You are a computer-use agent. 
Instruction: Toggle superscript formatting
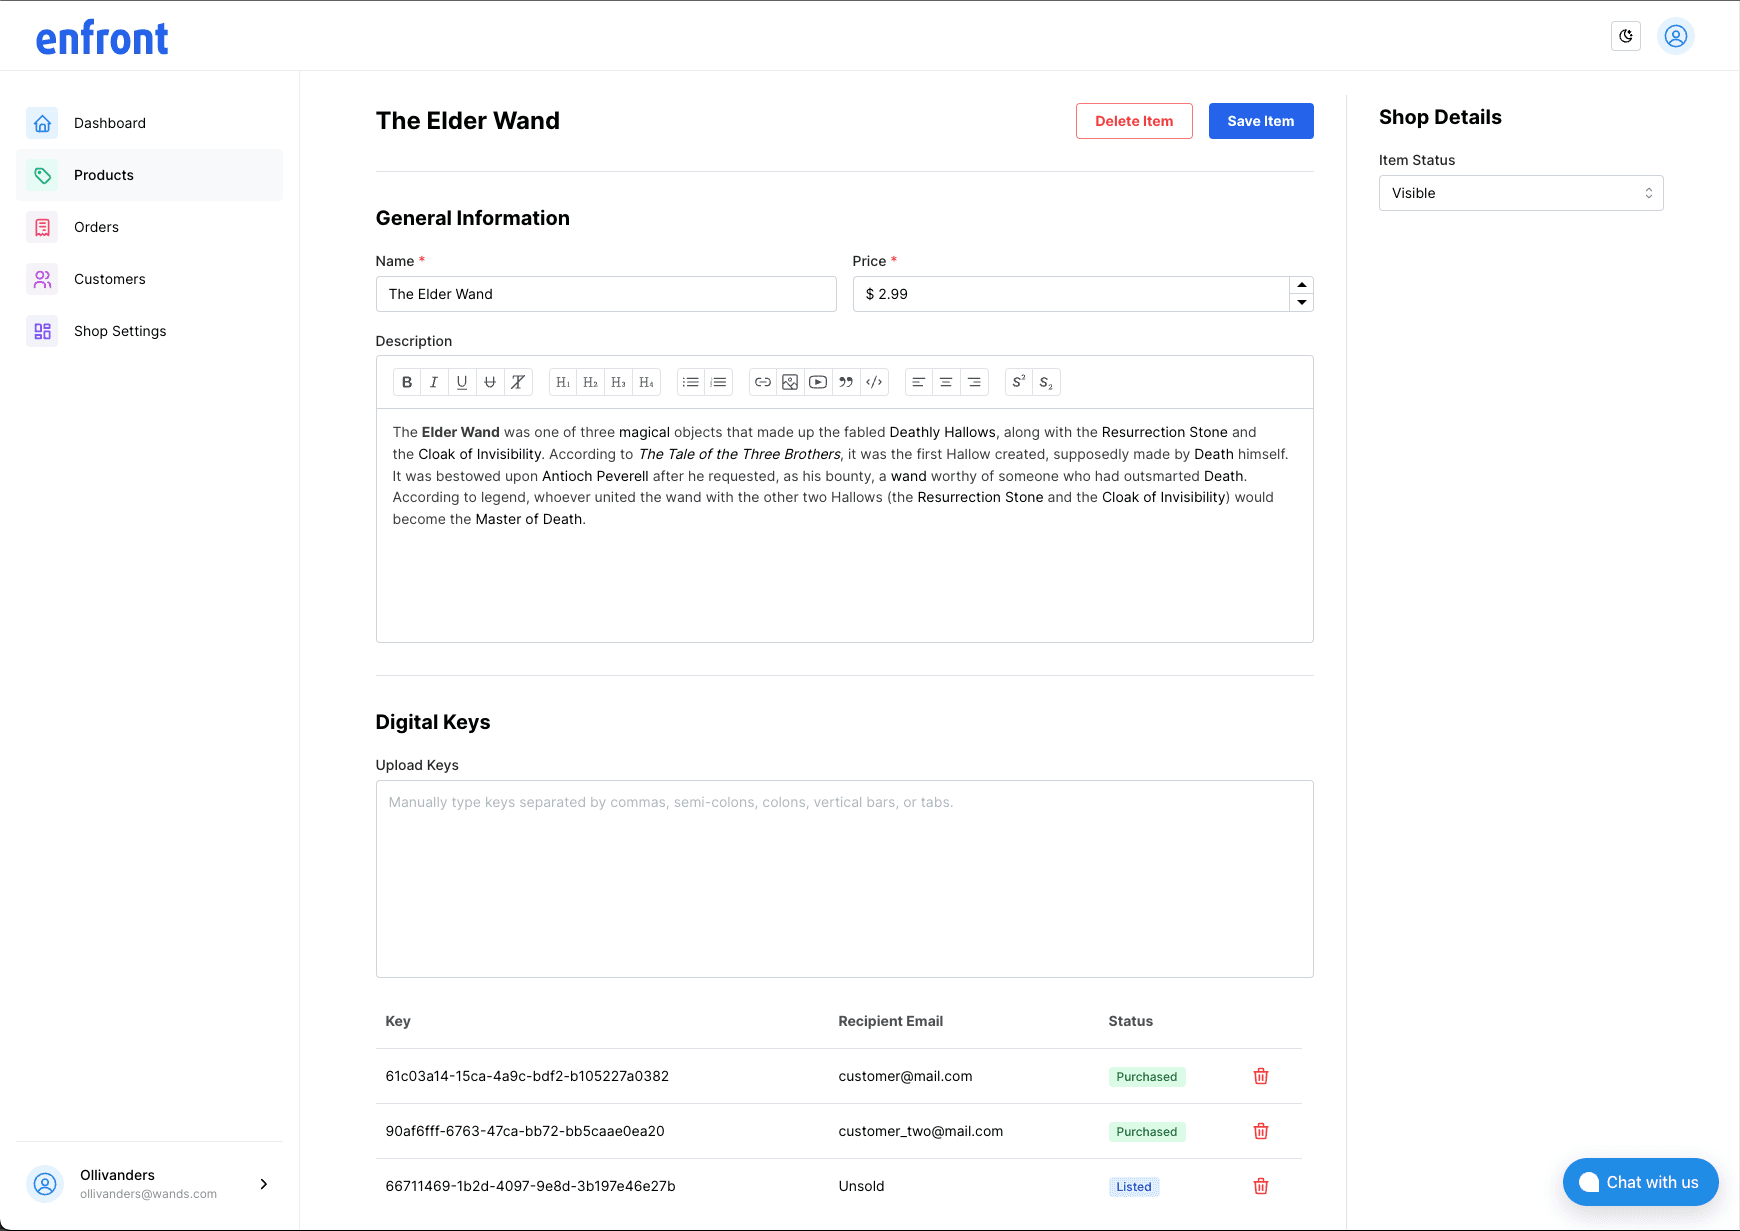[1017, 382]
